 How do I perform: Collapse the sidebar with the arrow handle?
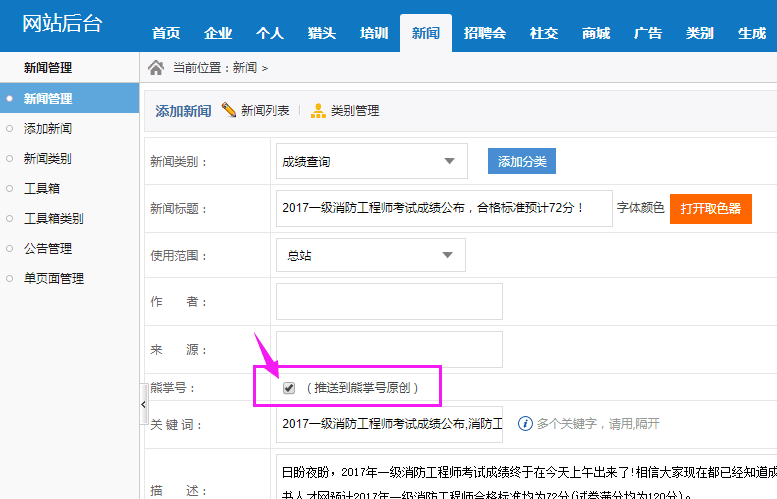point(144,404)
